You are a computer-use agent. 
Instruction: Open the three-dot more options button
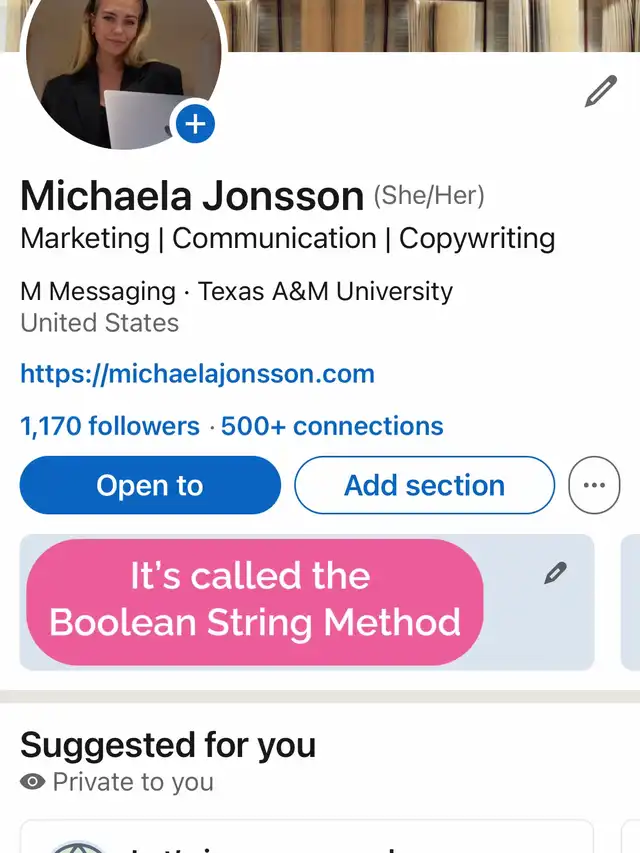tap(594, 485)
